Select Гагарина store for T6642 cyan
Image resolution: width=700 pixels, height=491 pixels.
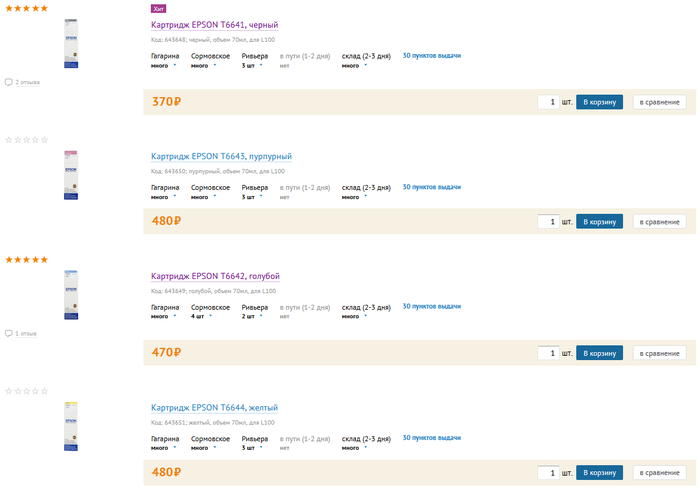pyautogui.click(x=165, y=312)
